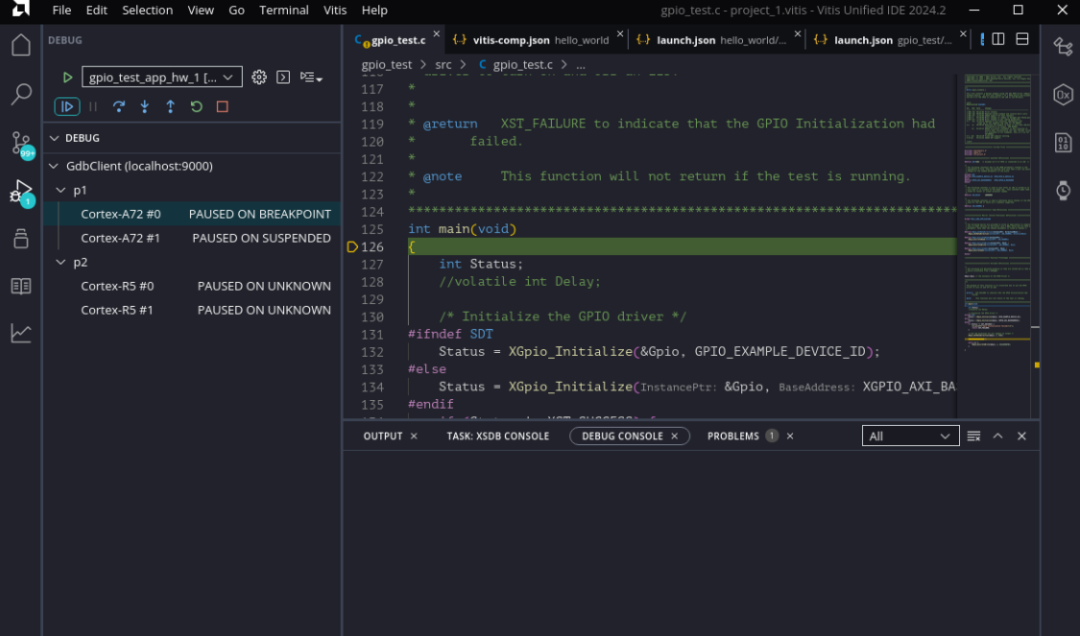This screenshot has width=1080, height=636.
Task: Open the stacked-box icon view in activity bar
Action: pos(21,238)
